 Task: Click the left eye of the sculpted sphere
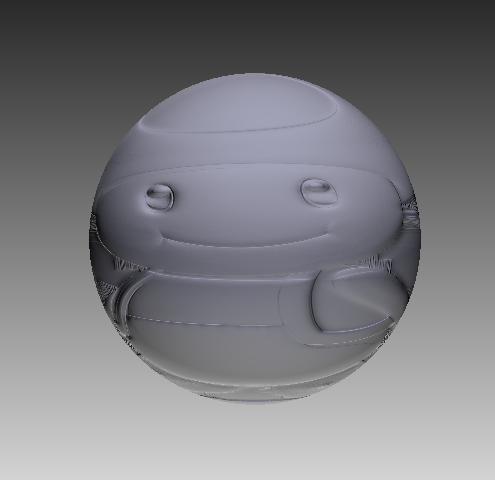click(160, 196)
